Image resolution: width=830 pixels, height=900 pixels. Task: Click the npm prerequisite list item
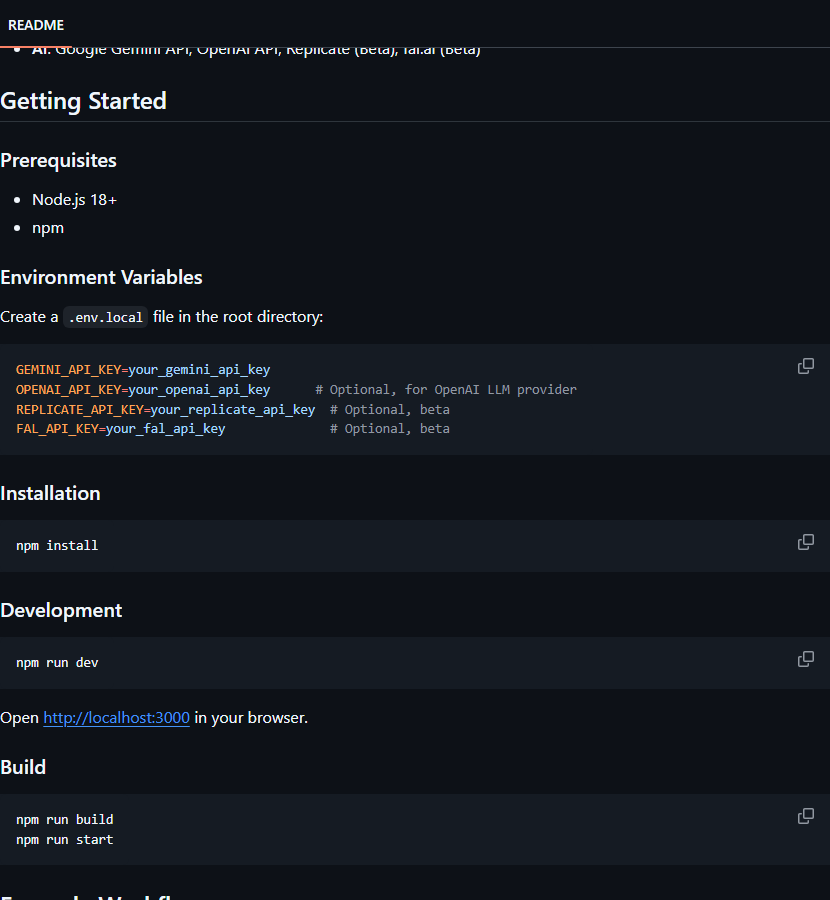tap(48, 228)
